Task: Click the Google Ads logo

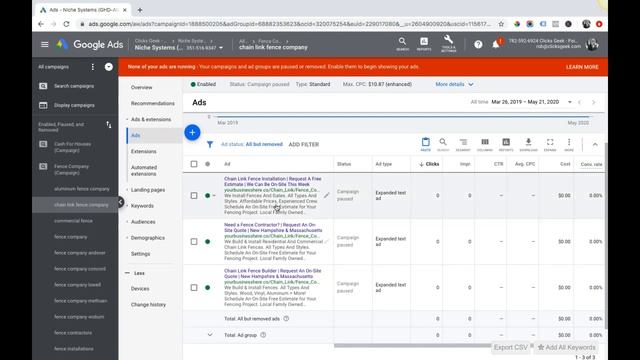Action: (90, 44)
